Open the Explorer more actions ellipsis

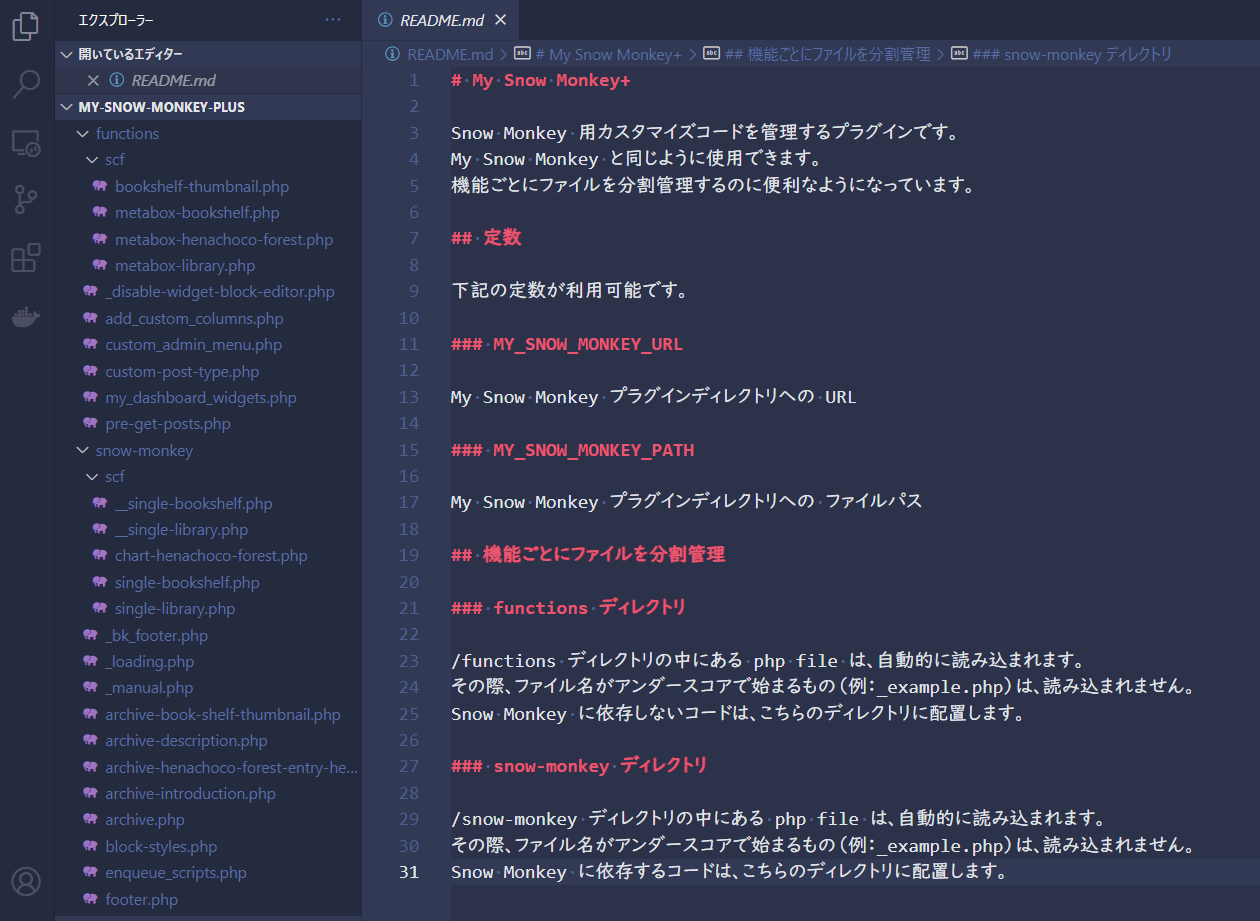click(x=333, y=20)
